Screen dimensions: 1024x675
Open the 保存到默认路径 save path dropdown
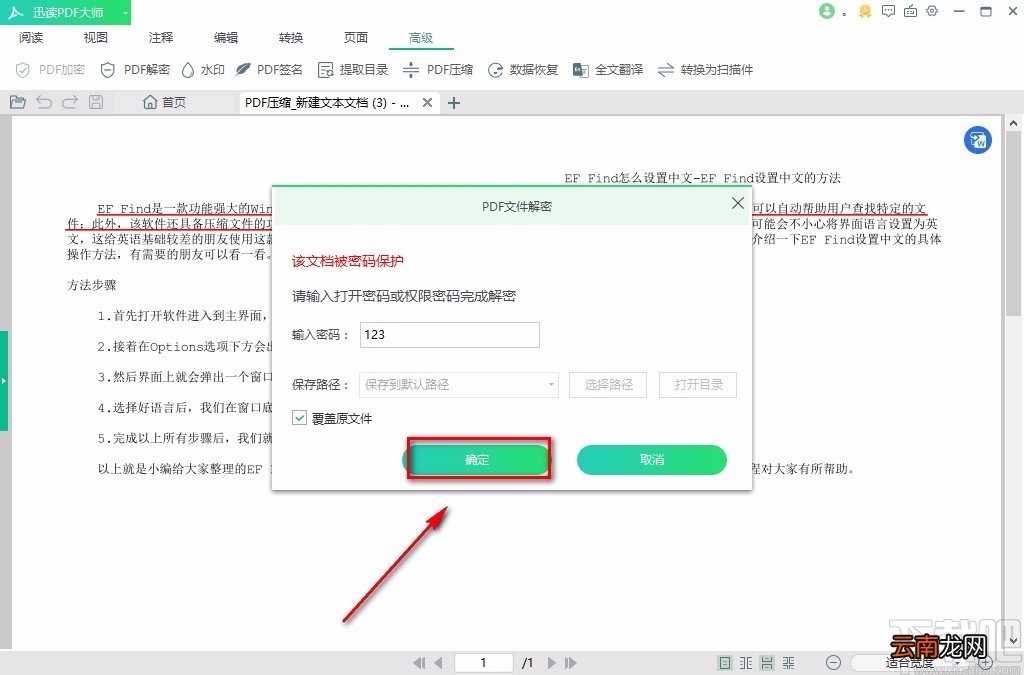coord(459,385)
